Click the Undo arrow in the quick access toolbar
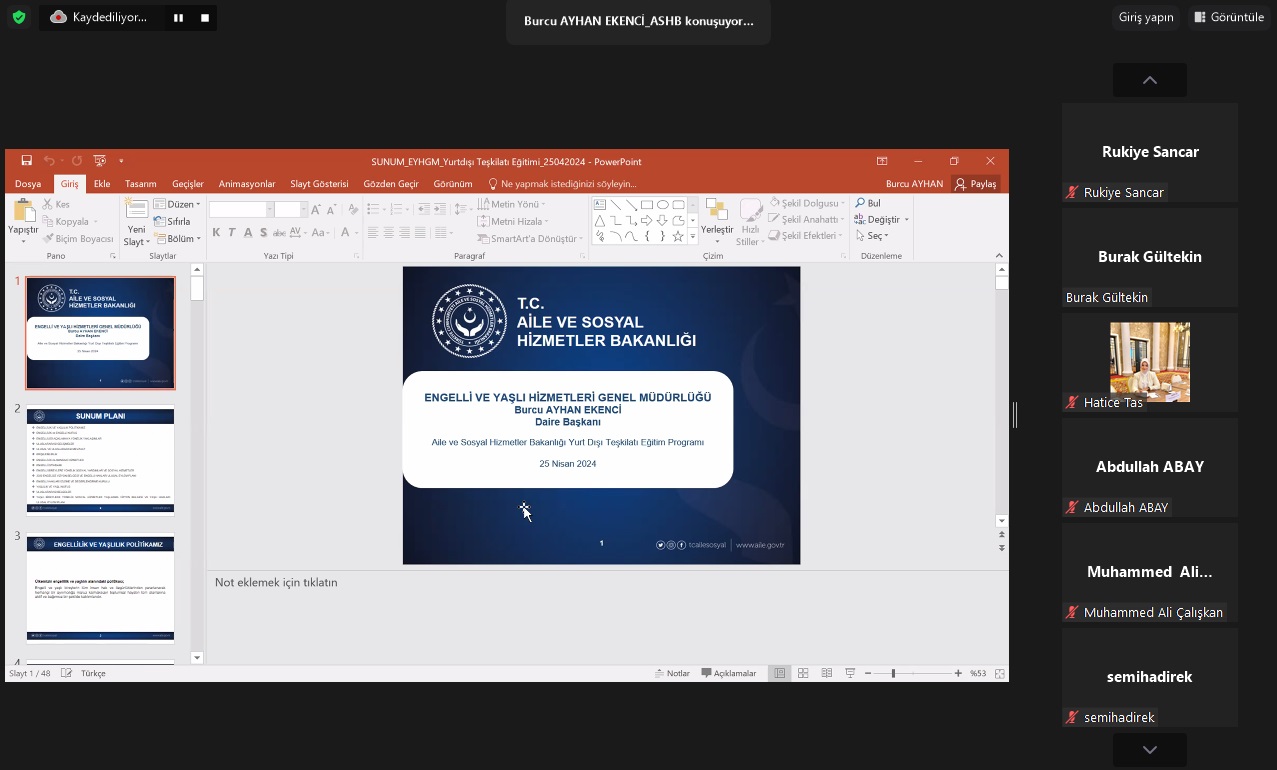Viewport: 1277px width, 770px height. click(x=49, y=161)
